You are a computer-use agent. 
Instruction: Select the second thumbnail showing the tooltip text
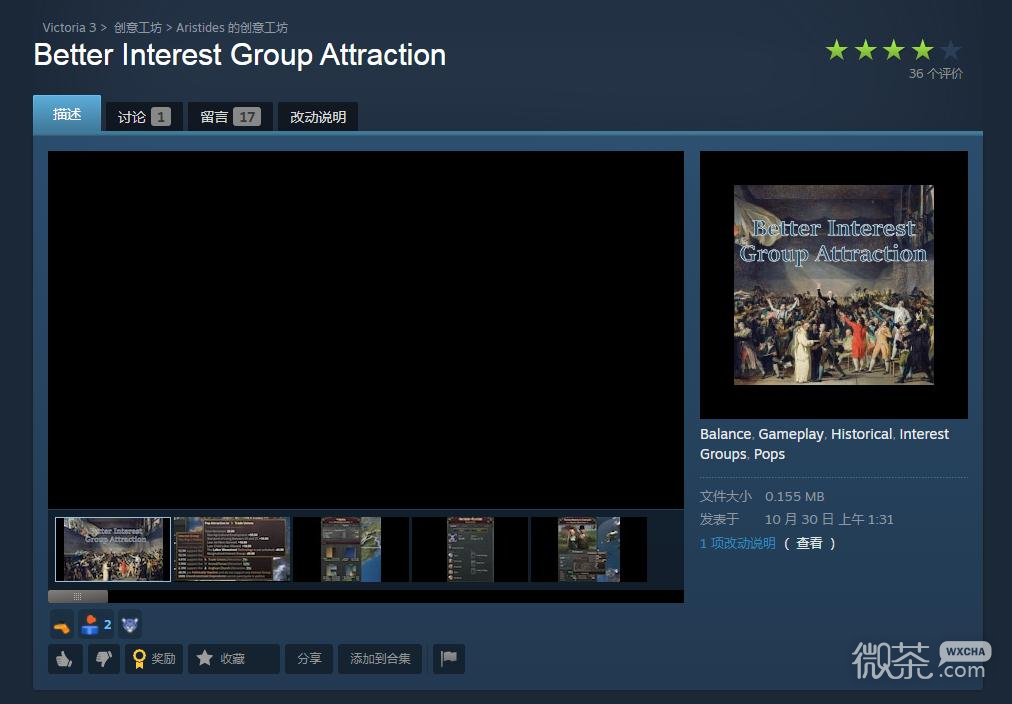[x=232, y=549]
